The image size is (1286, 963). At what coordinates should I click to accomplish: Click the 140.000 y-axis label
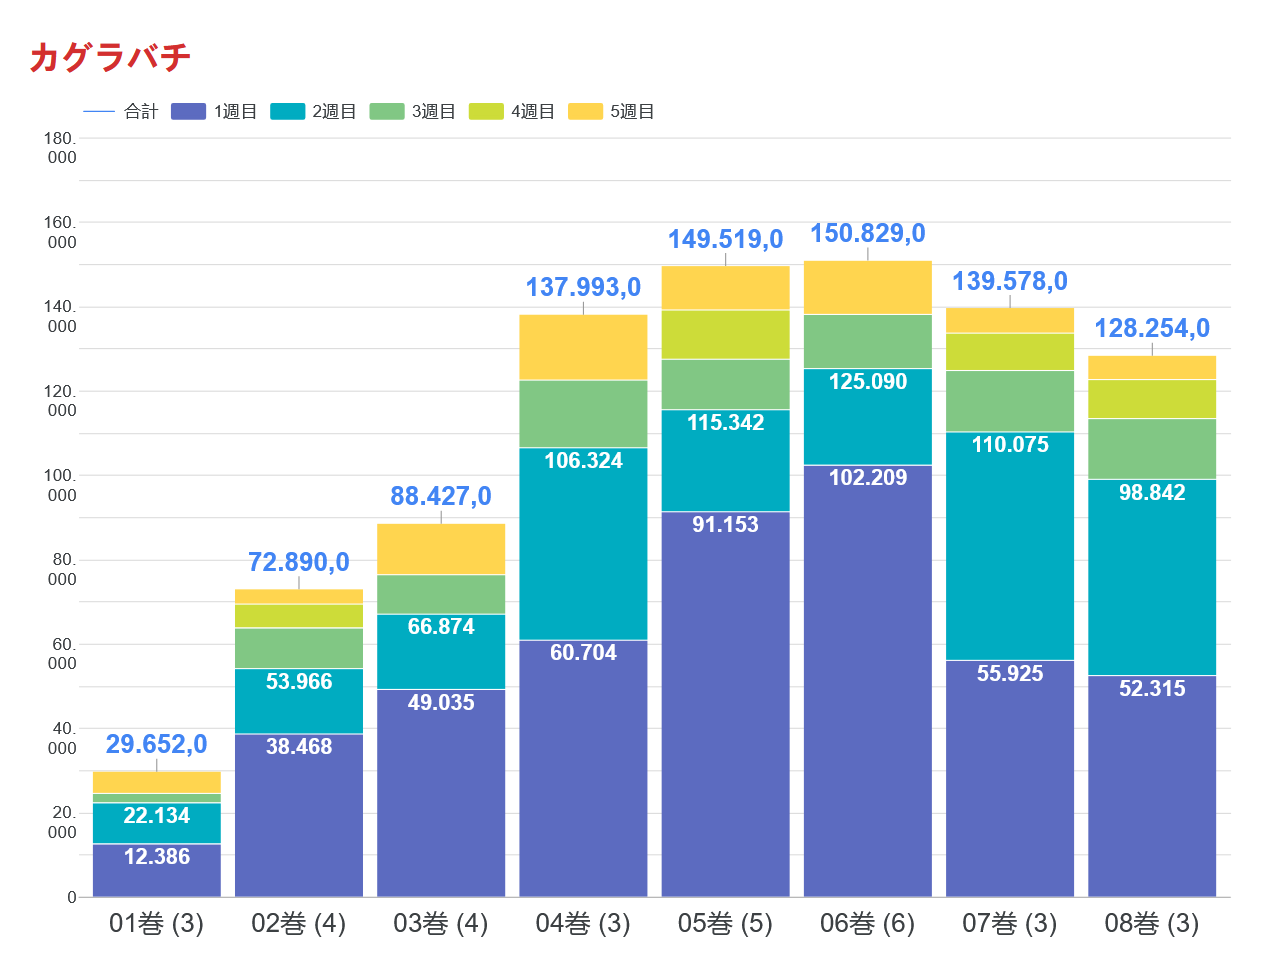coord(60,316)
